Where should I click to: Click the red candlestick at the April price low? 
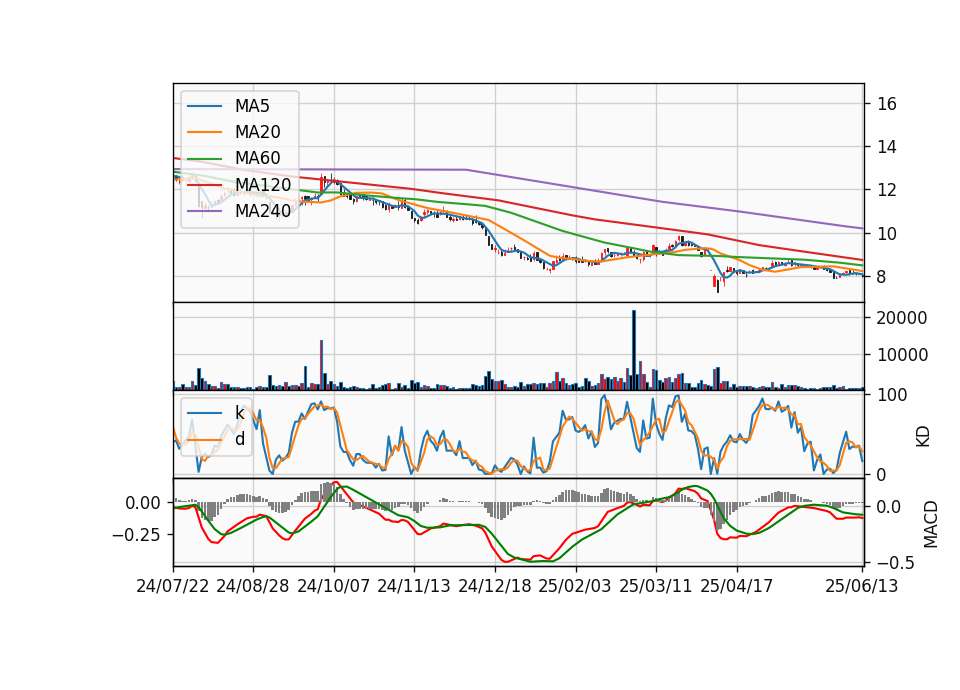tap(714, 281)
